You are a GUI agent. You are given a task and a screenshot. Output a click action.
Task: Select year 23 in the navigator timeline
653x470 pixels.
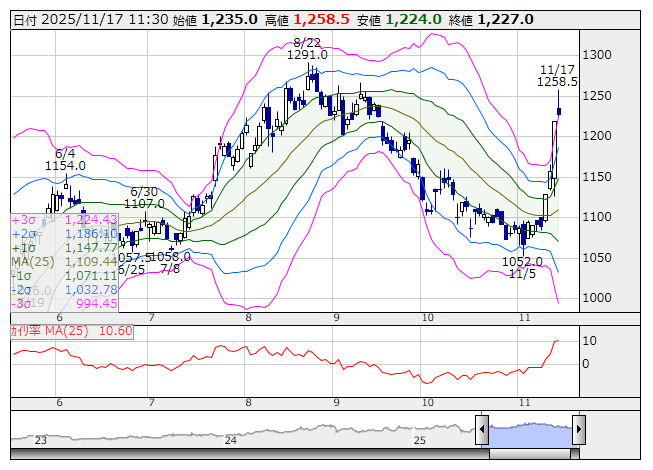click(x=41, y=440)
